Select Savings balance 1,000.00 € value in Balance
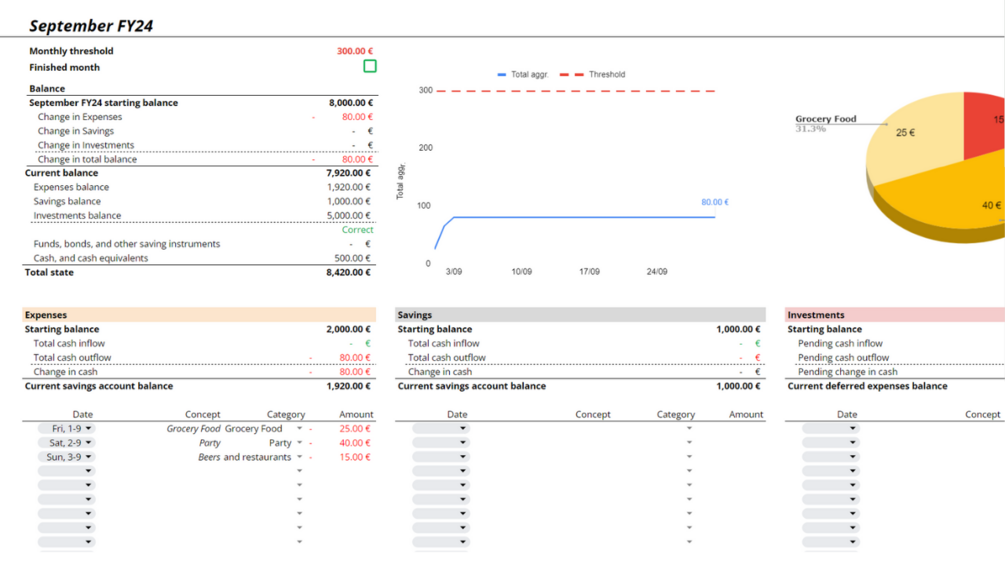The width and height of the screenshot is (1005, 565). (x=348, y=201)
